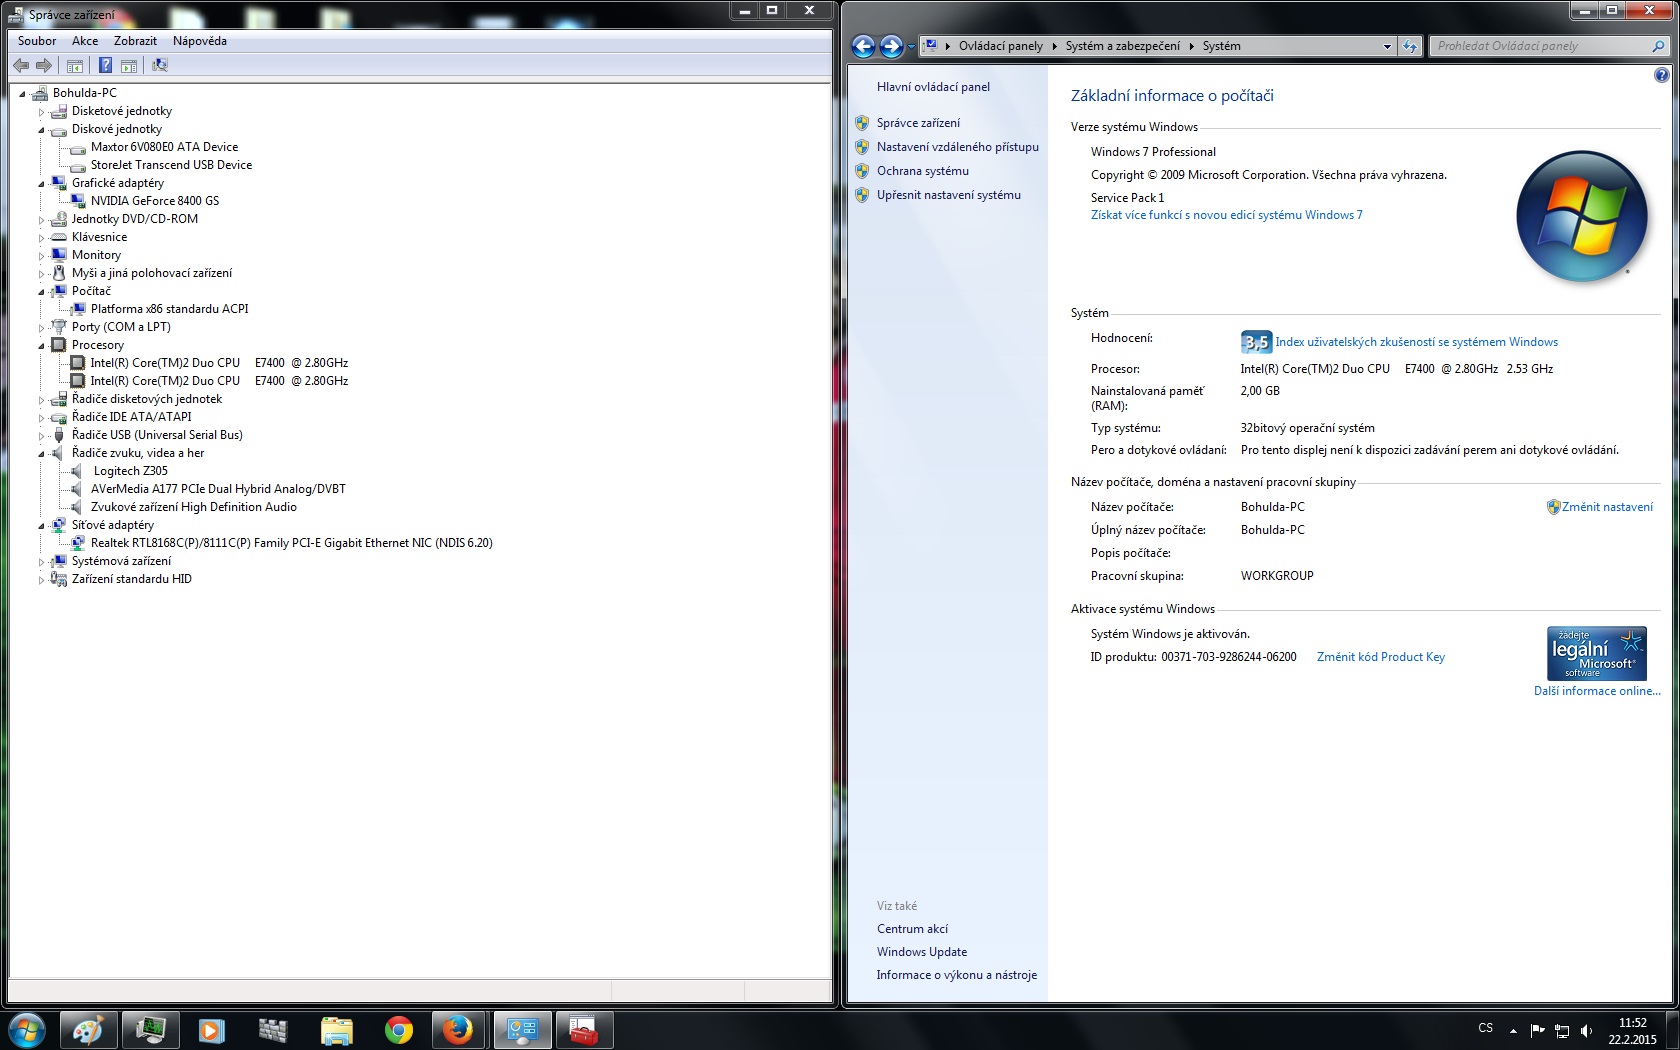This screenshot has width=1680, height=1050.
Task: Switch to Firefox on the taskbar
Action: 459,1030
